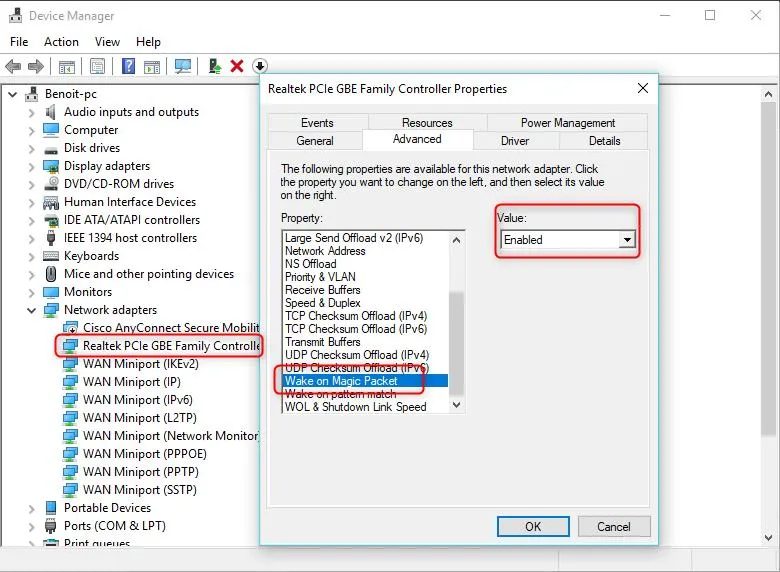
Task: Click the blue Help question-mark icon
Action: point(128,66)
